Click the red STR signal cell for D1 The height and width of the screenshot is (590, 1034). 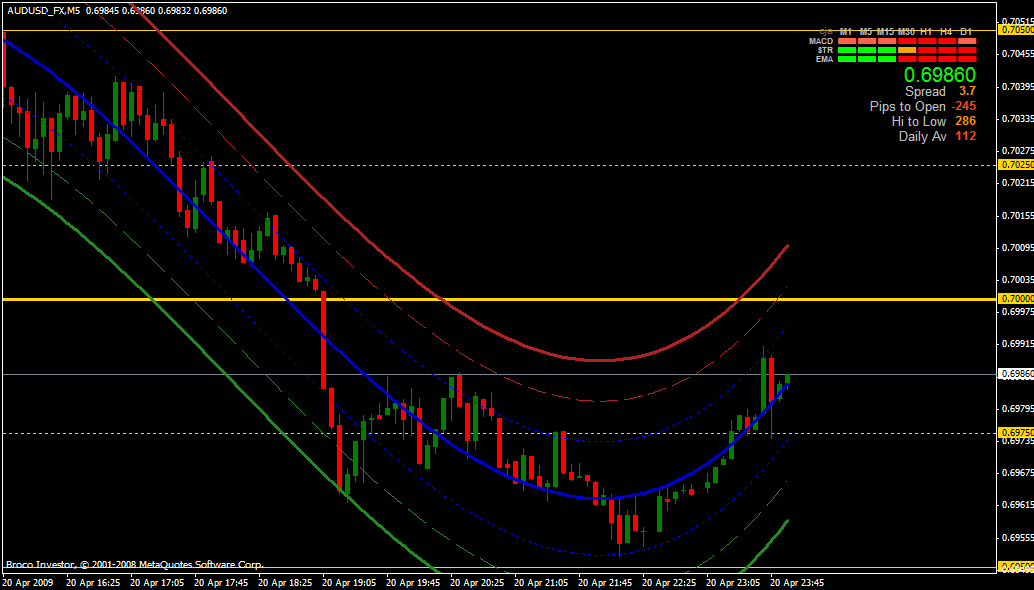(x=967, y=50)
